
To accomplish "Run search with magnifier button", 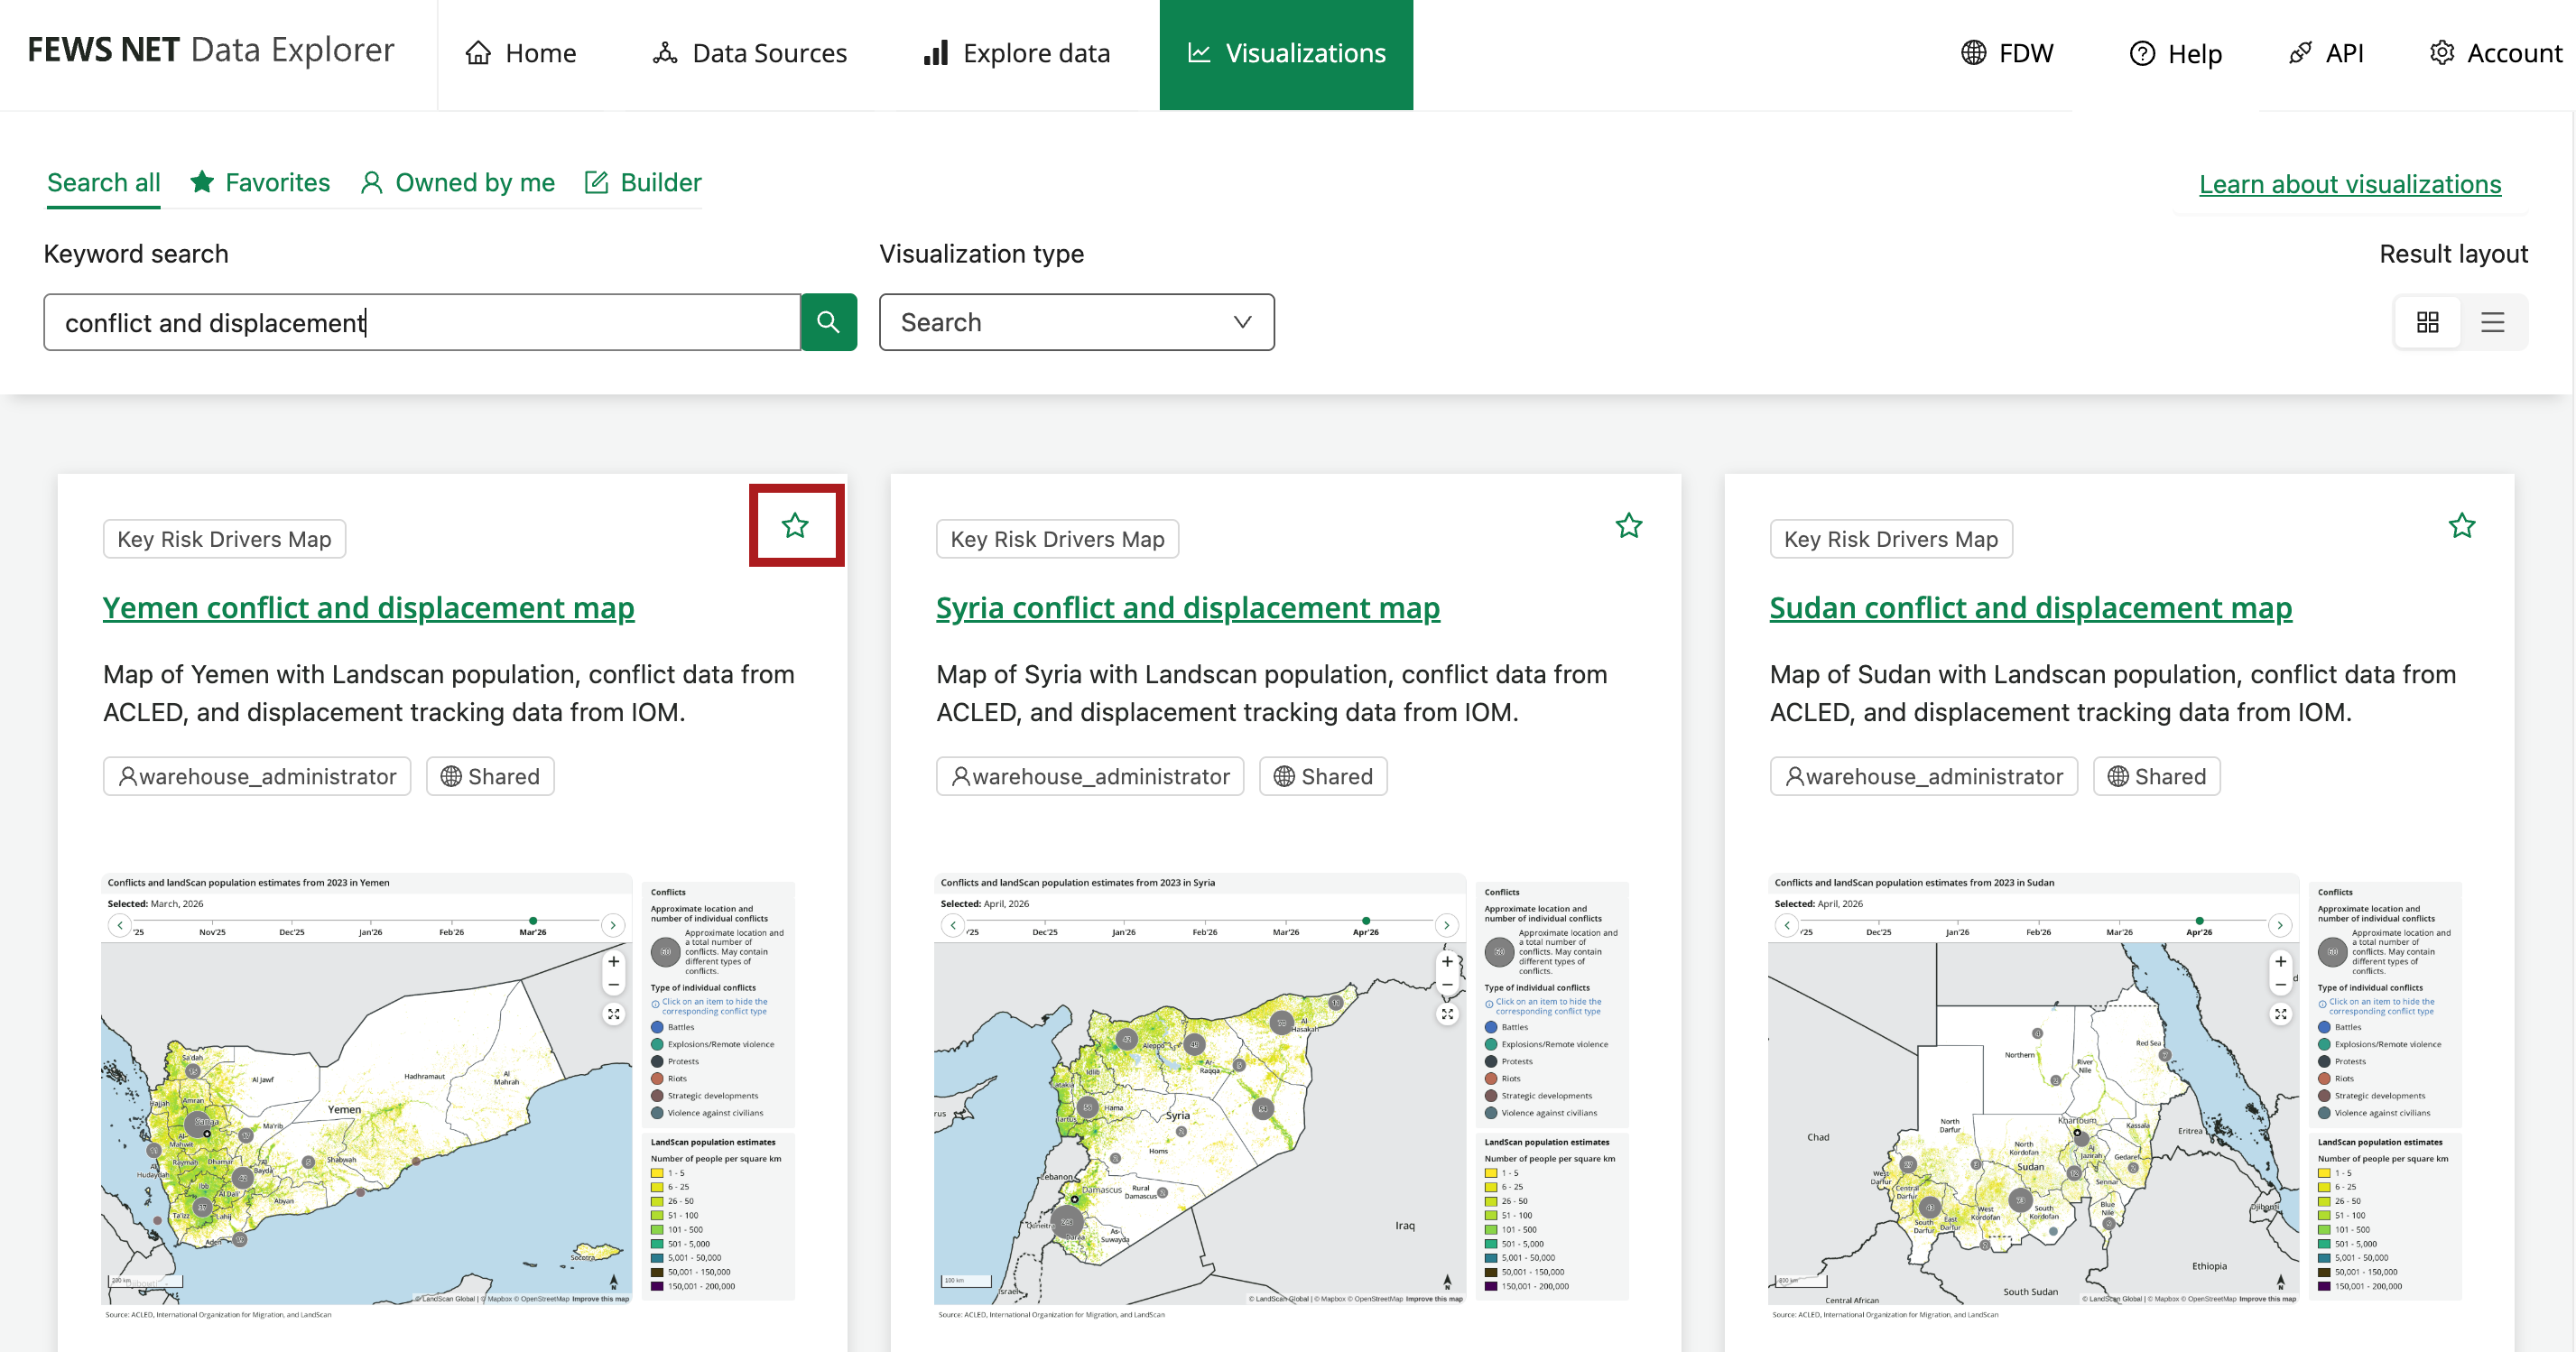I will click(x=828, y=322).
